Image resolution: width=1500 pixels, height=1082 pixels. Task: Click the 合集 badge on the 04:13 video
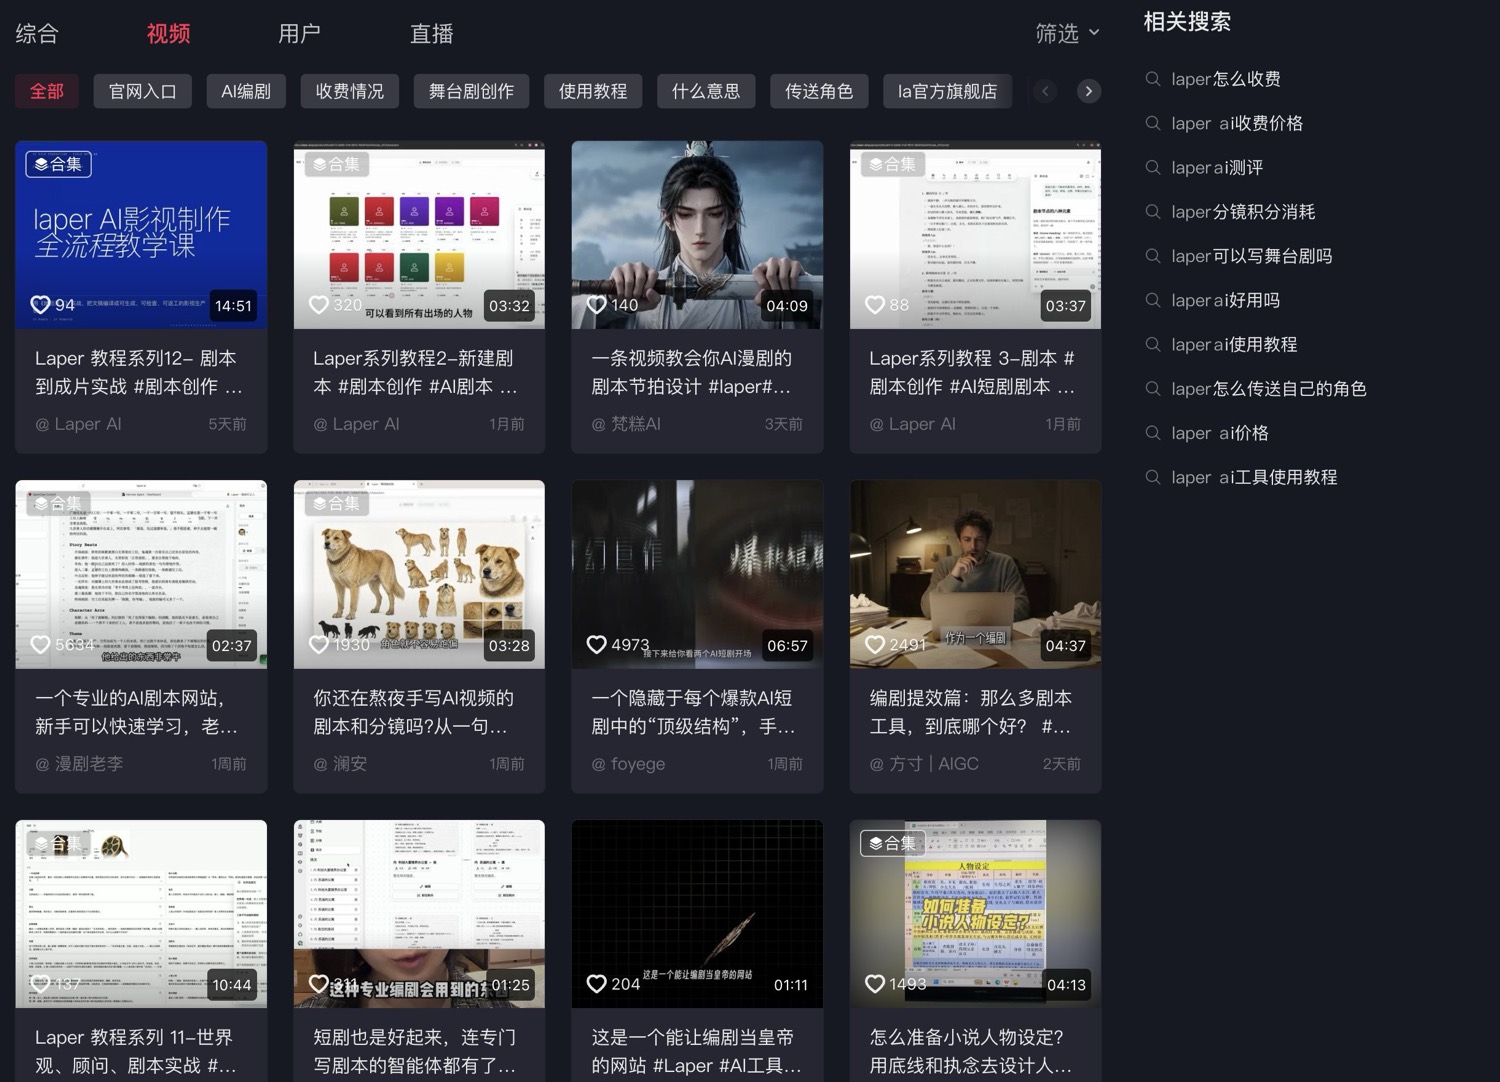pos(893,843)
